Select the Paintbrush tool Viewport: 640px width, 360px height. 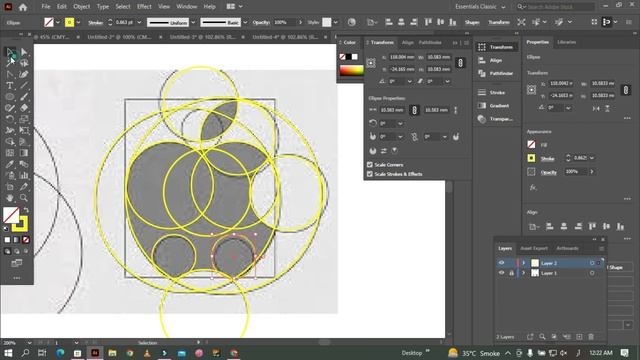(24, 97)
